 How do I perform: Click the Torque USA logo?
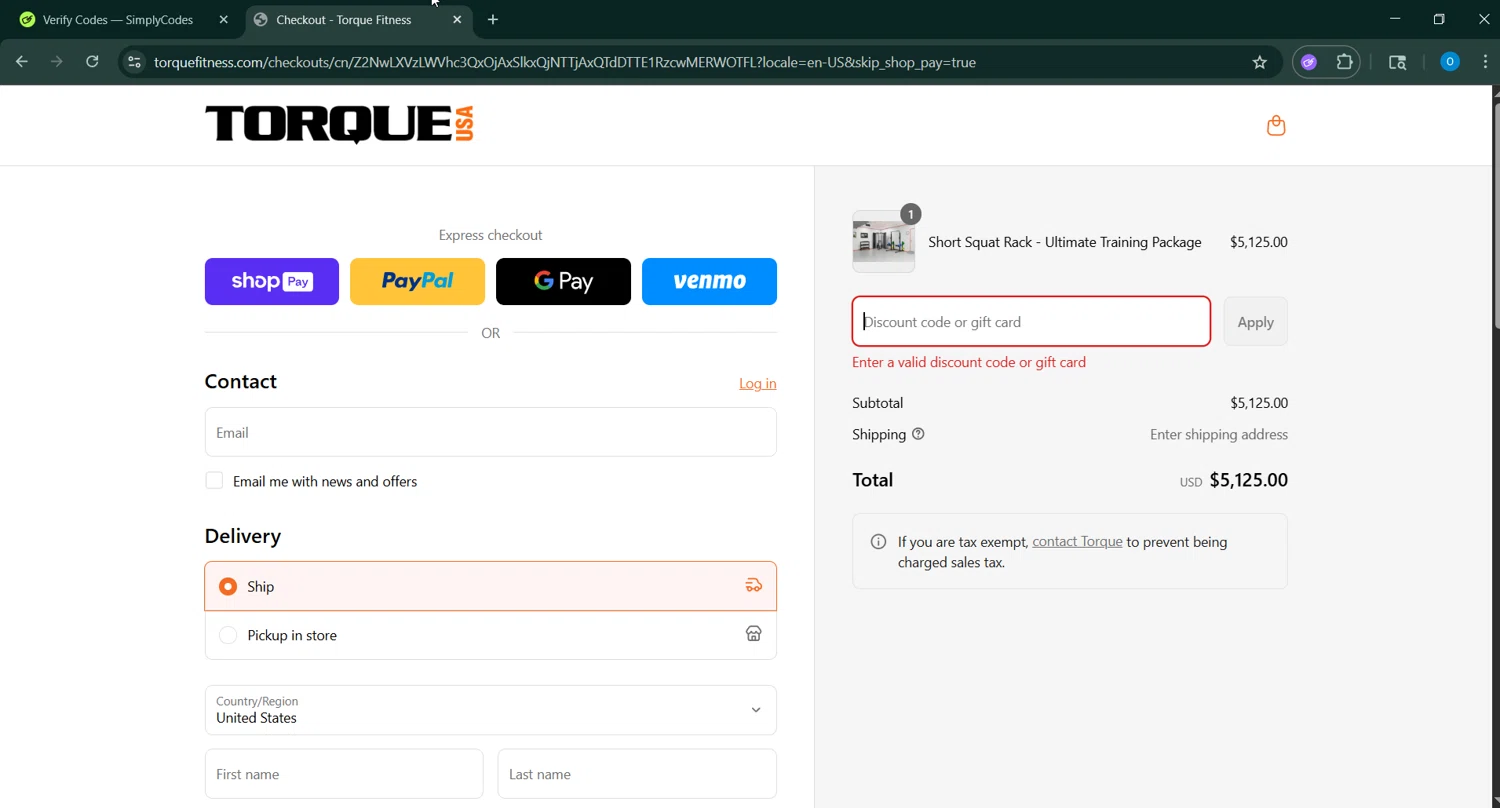(339, 125)
